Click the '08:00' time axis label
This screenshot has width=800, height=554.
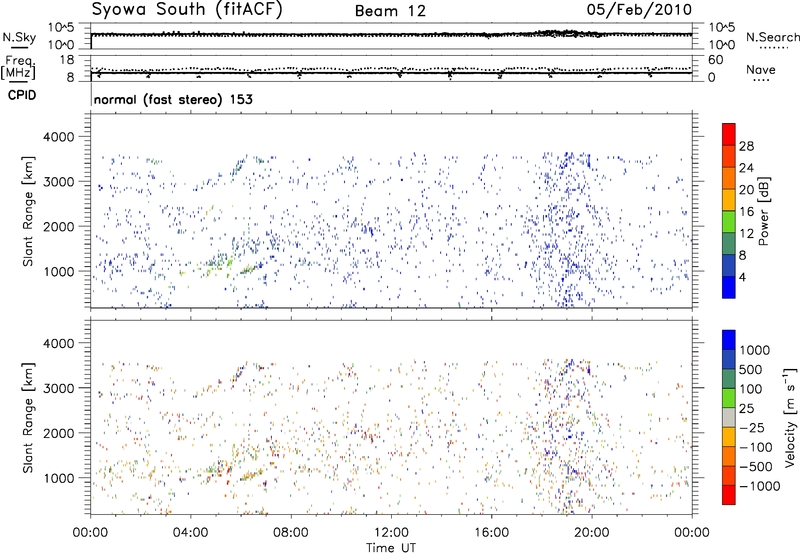[291, 533]
